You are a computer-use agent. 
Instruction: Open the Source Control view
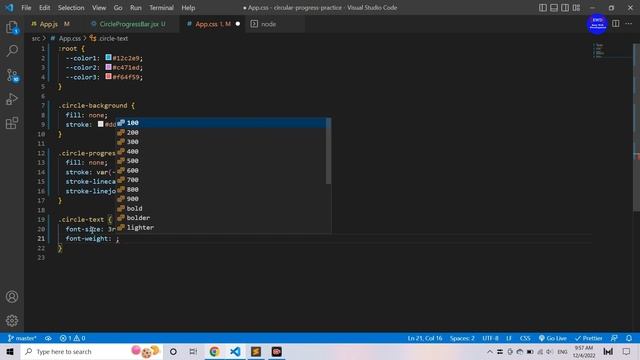[12, 75]
